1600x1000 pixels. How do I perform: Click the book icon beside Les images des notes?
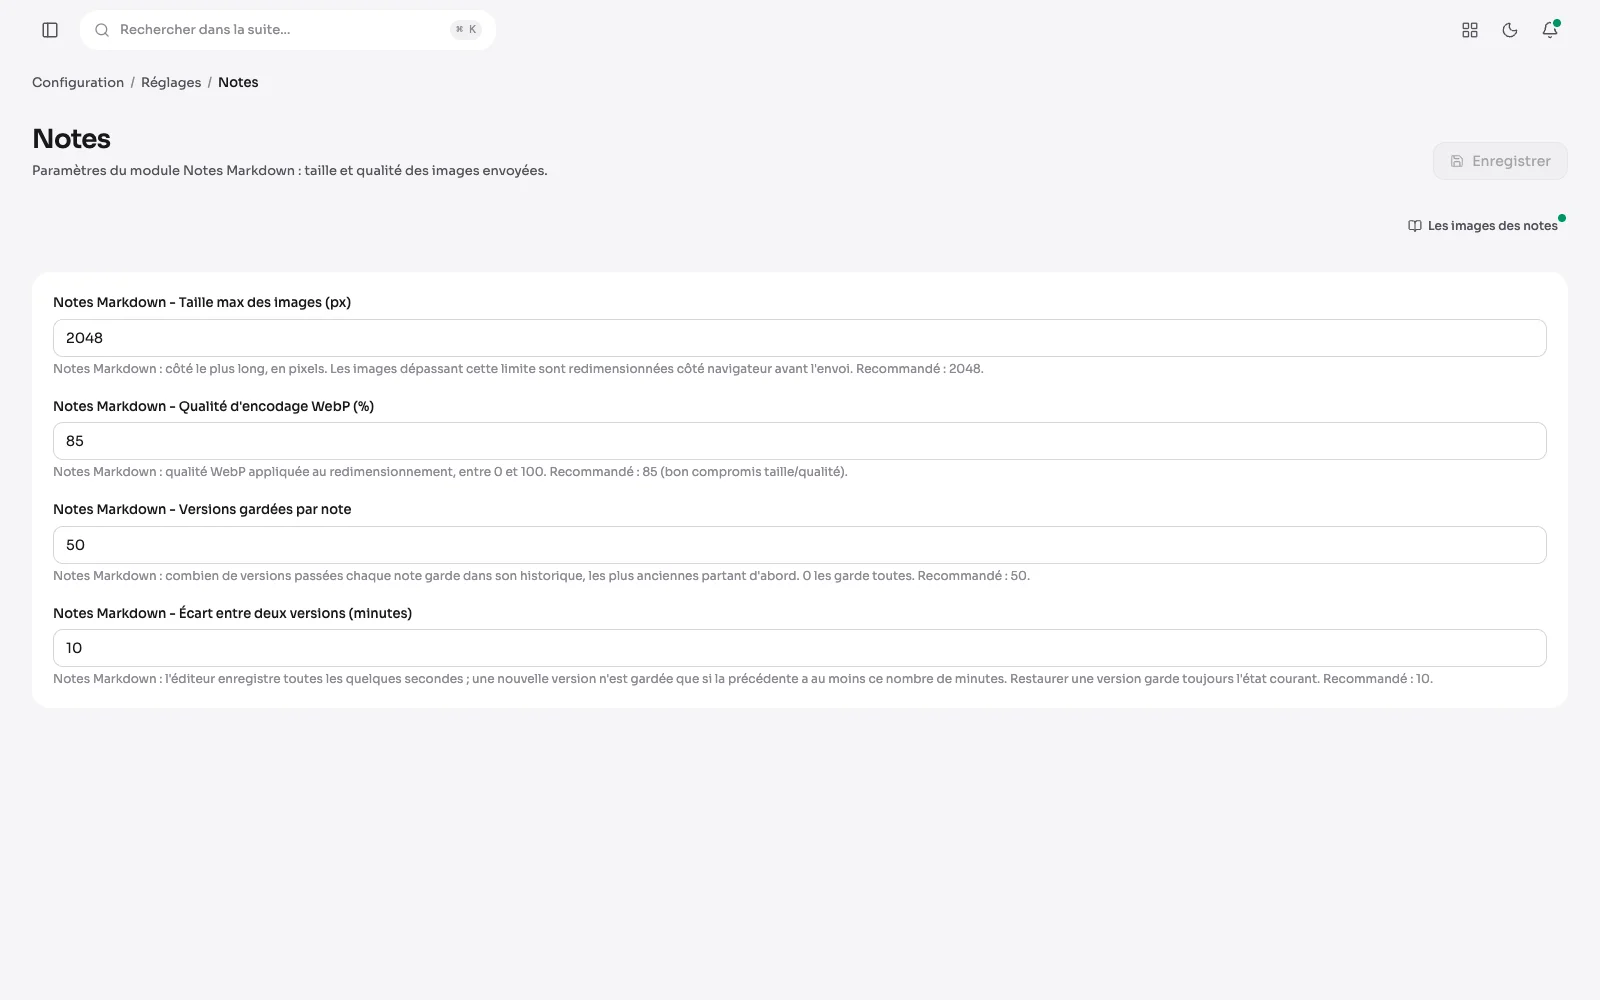coord(1415,226)
